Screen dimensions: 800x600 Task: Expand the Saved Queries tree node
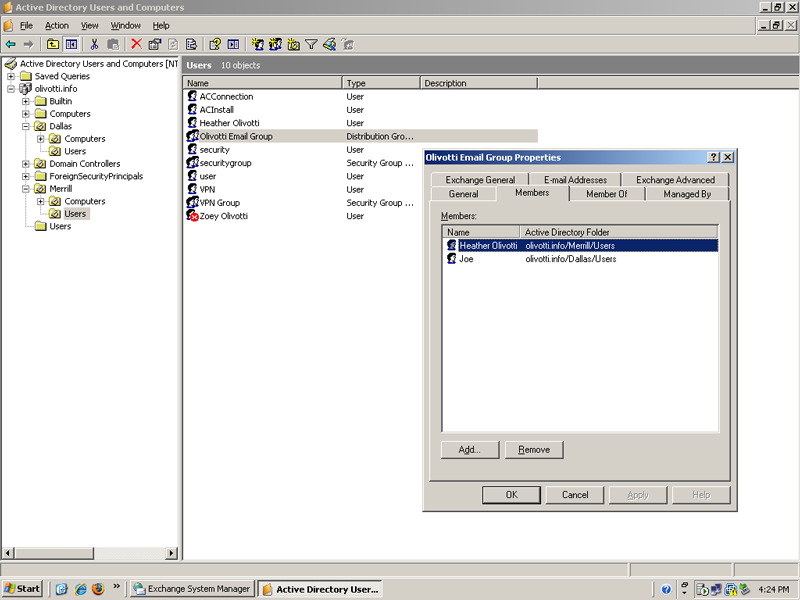pos(11,76)
